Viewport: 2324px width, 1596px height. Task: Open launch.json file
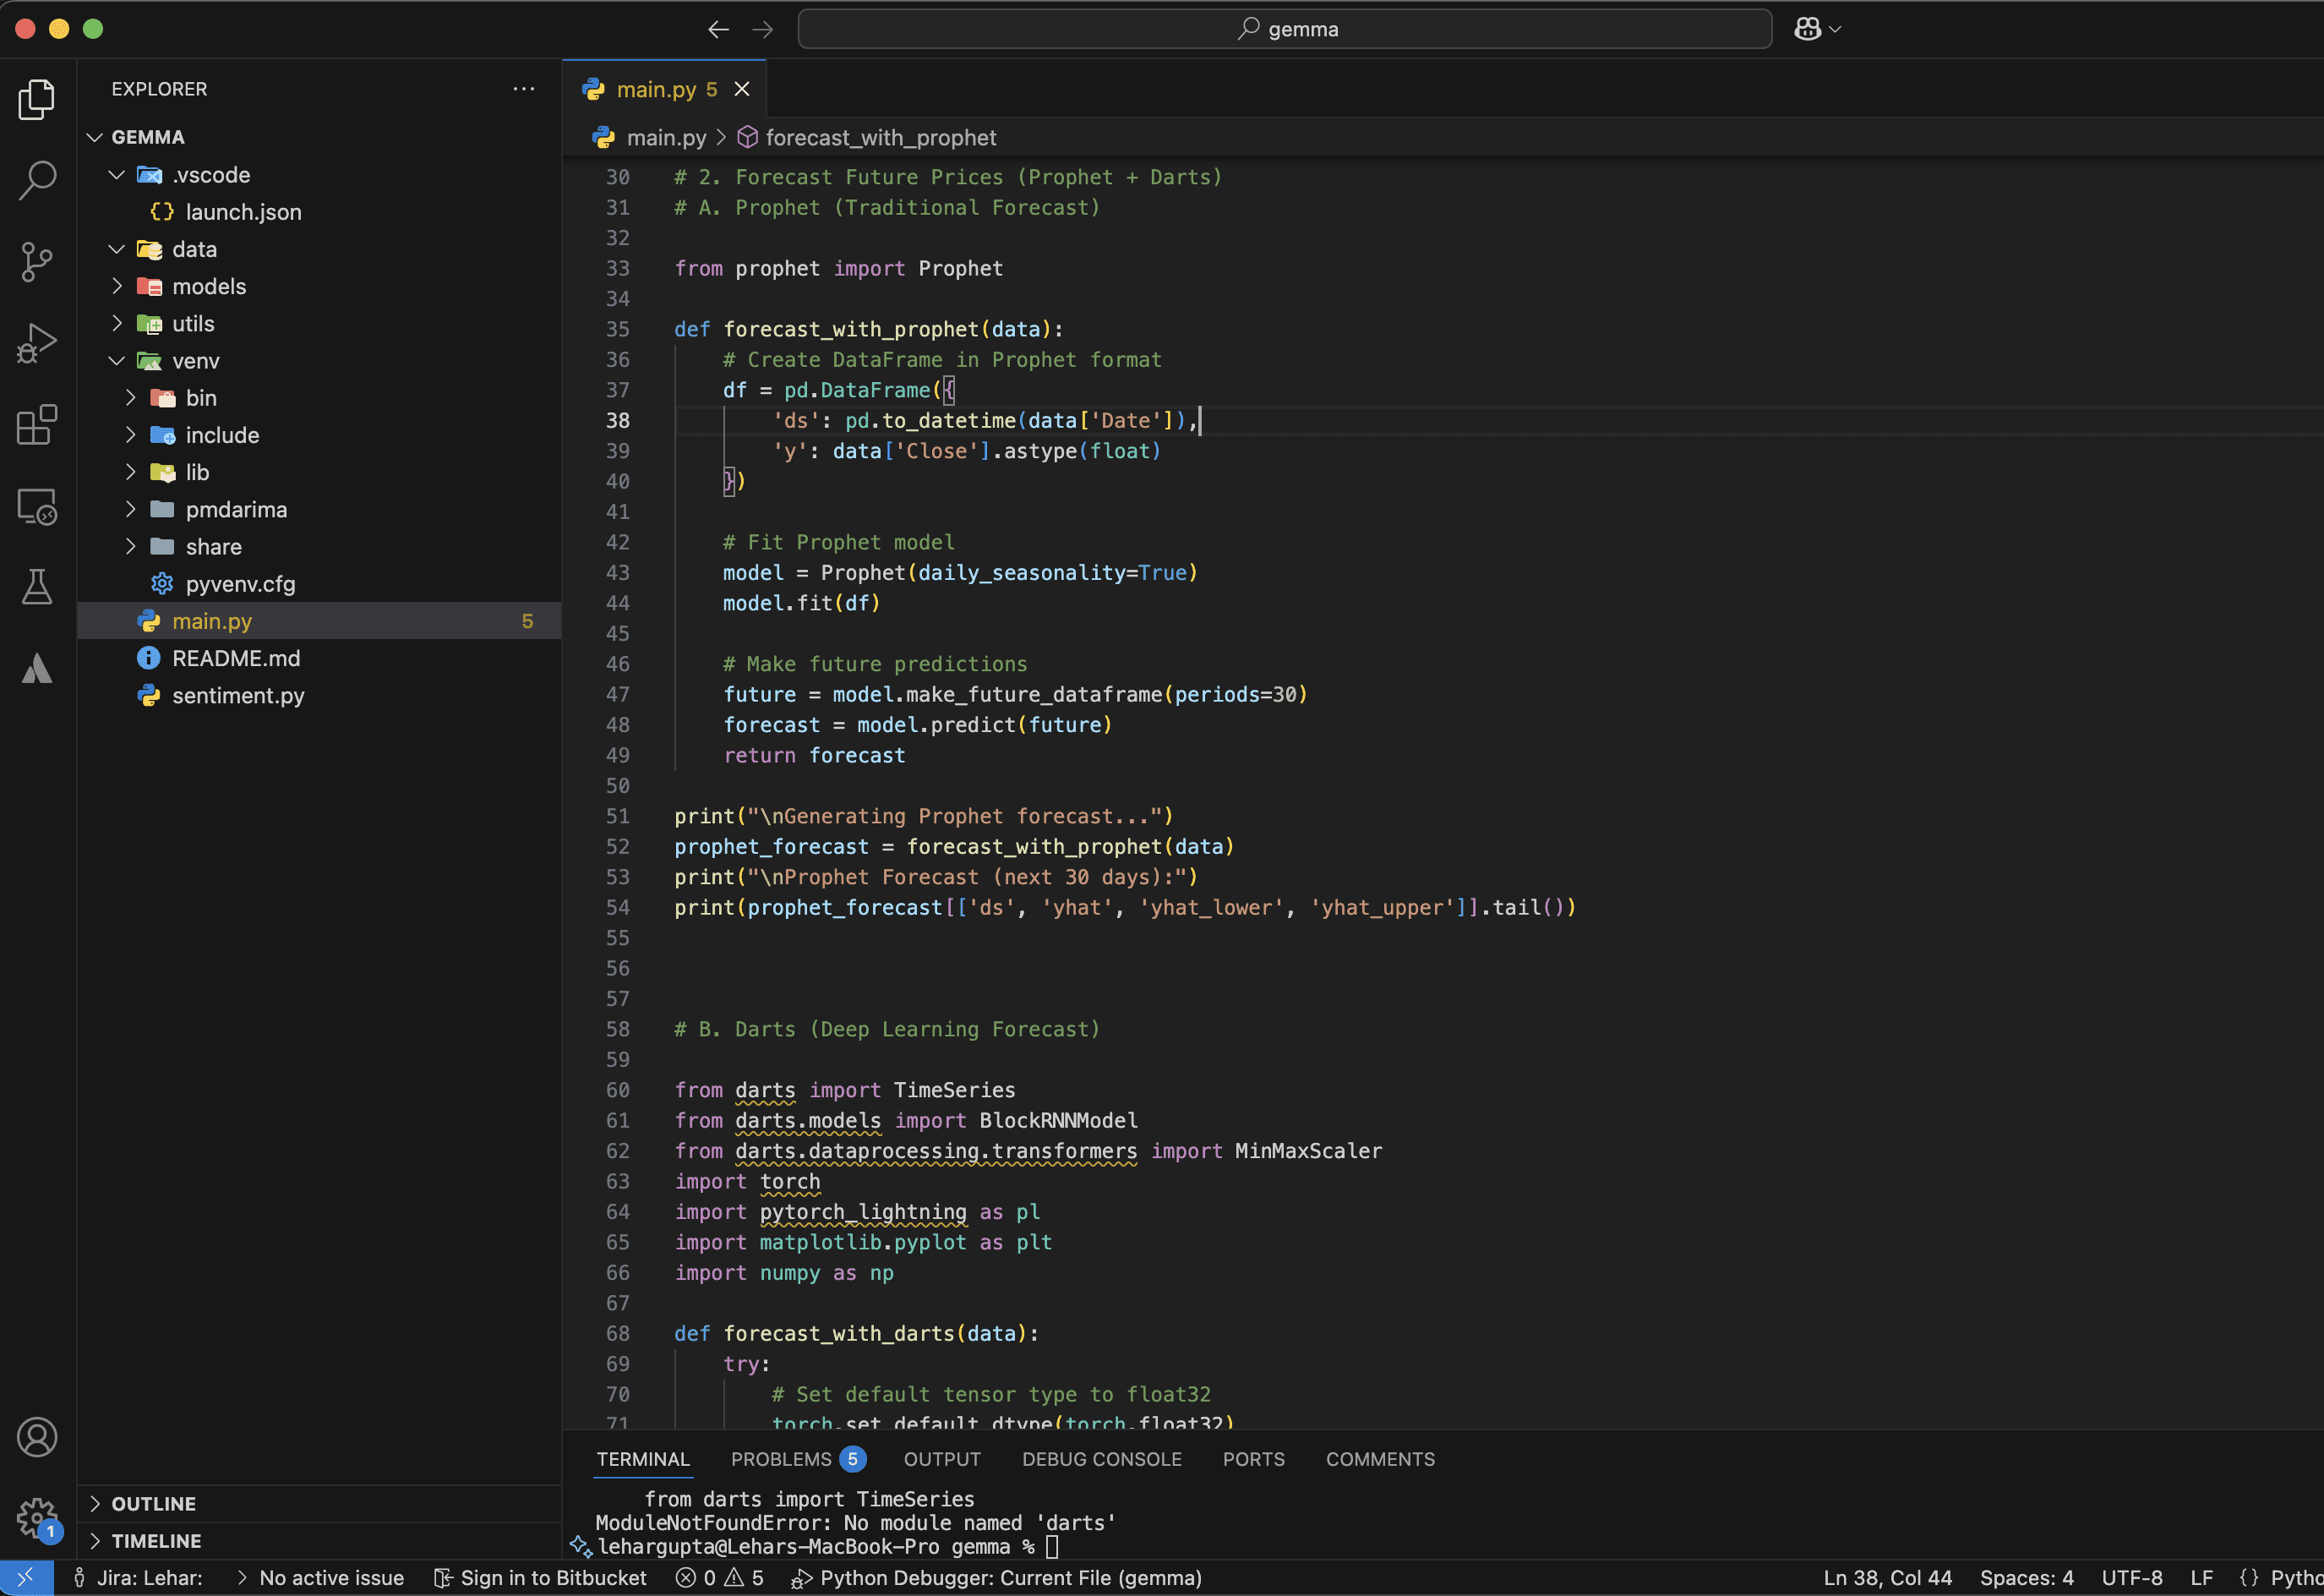pyautogui.click(x=319, y=212)
